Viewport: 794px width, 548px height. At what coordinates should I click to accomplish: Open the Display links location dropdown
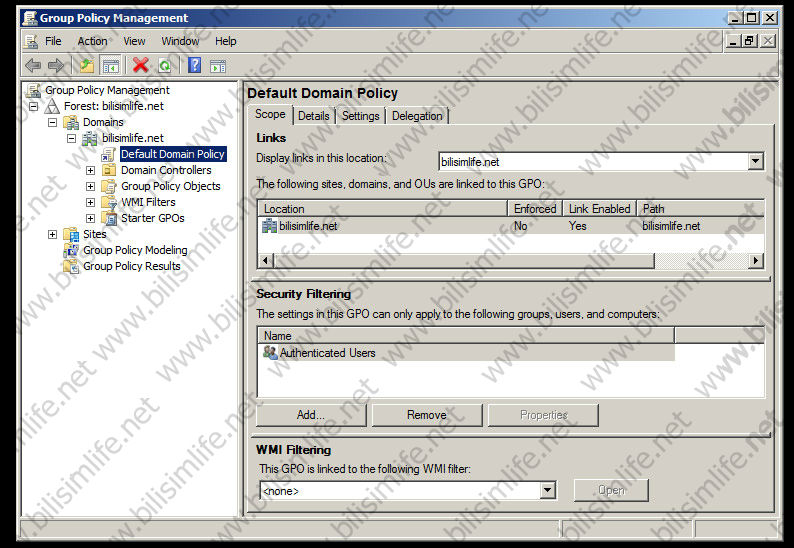755,161
